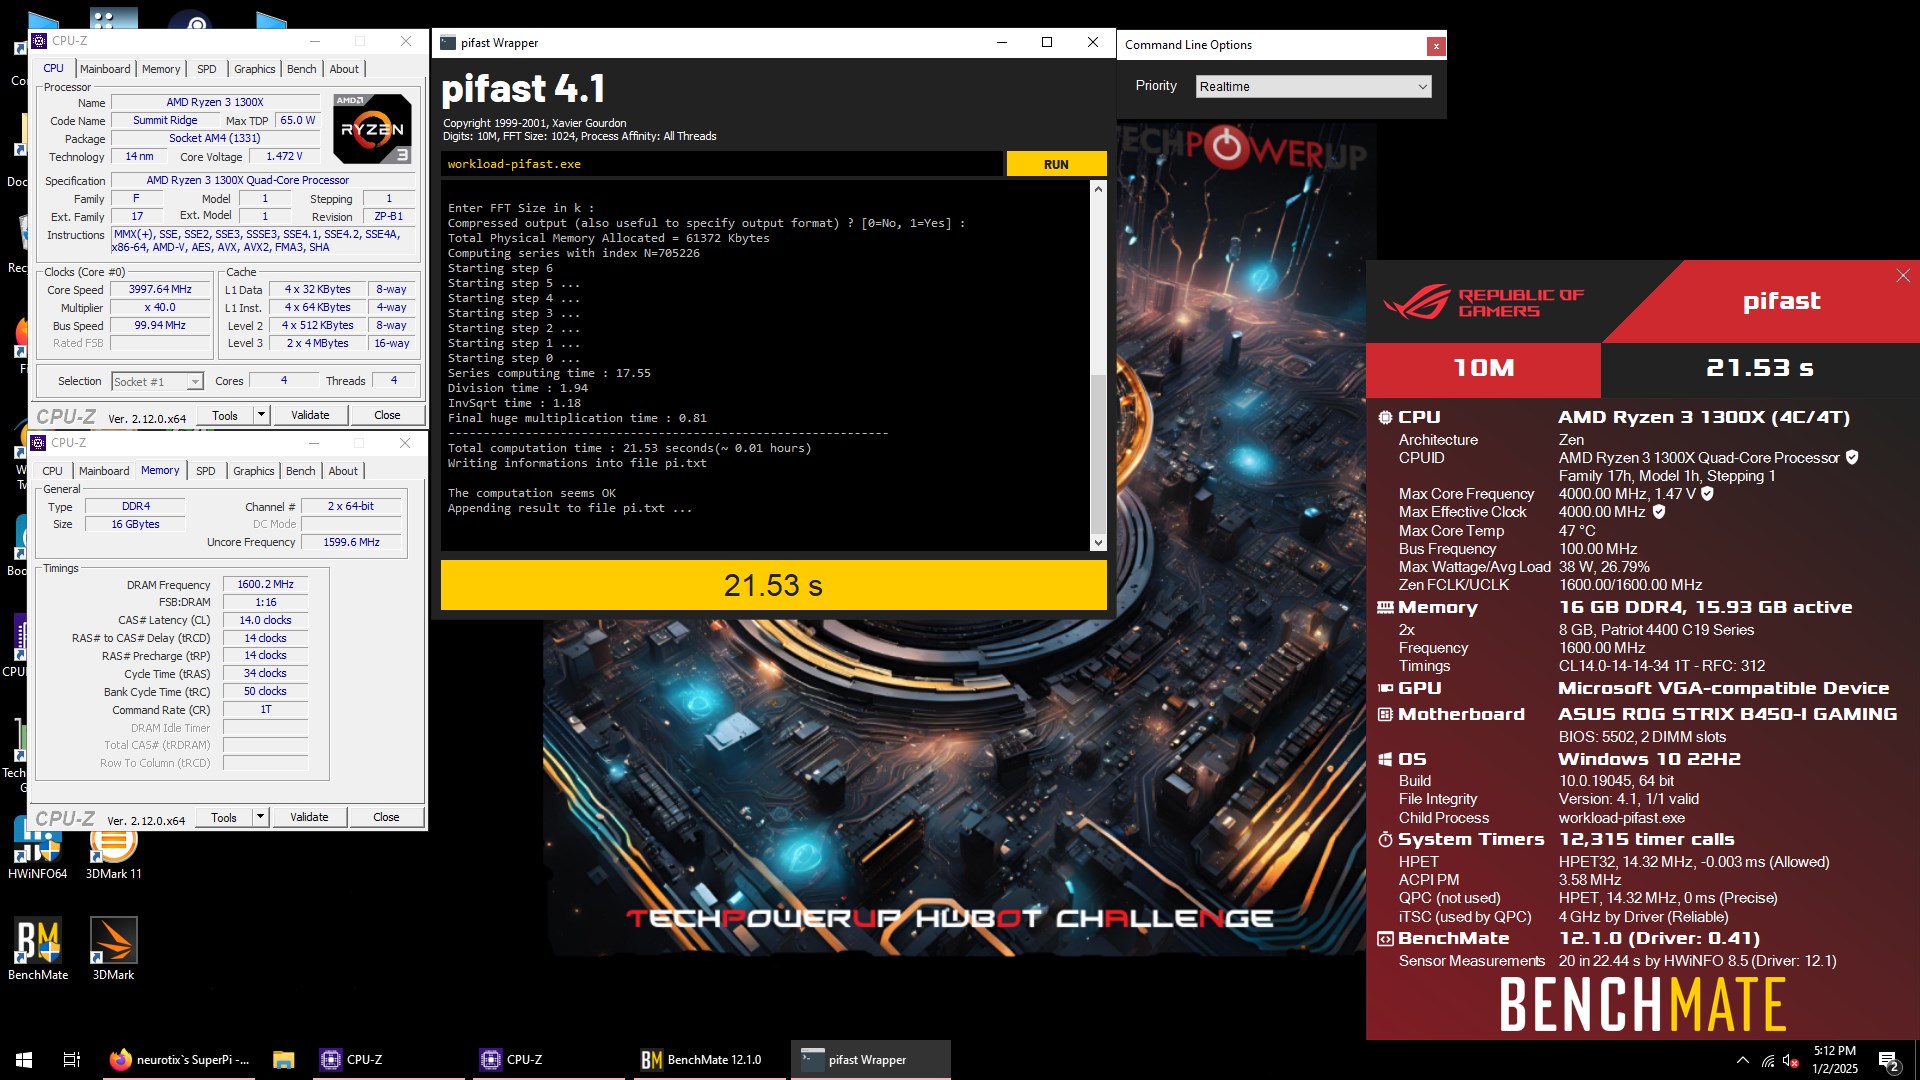Click the taskbar clock showing 5:12 PM

point(1834,1060)
